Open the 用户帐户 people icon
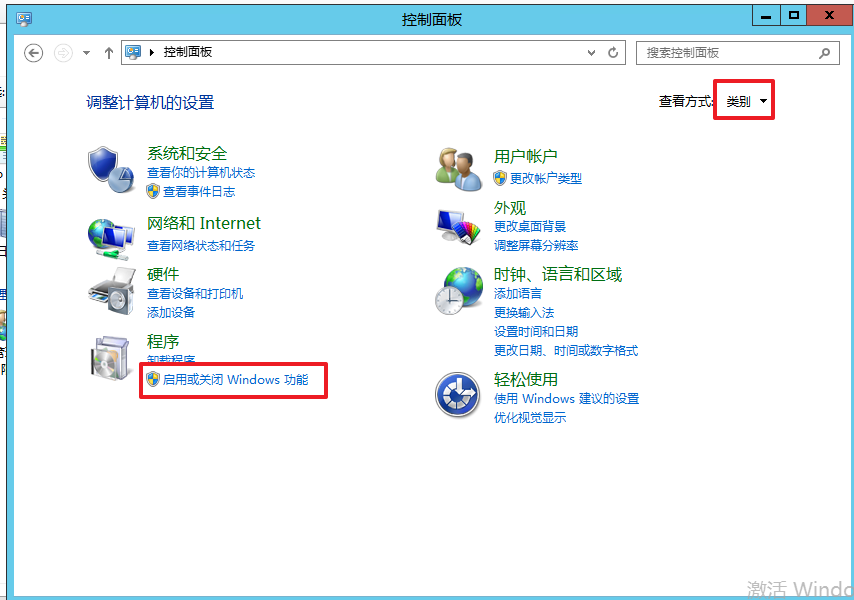 tap(459, 169)
